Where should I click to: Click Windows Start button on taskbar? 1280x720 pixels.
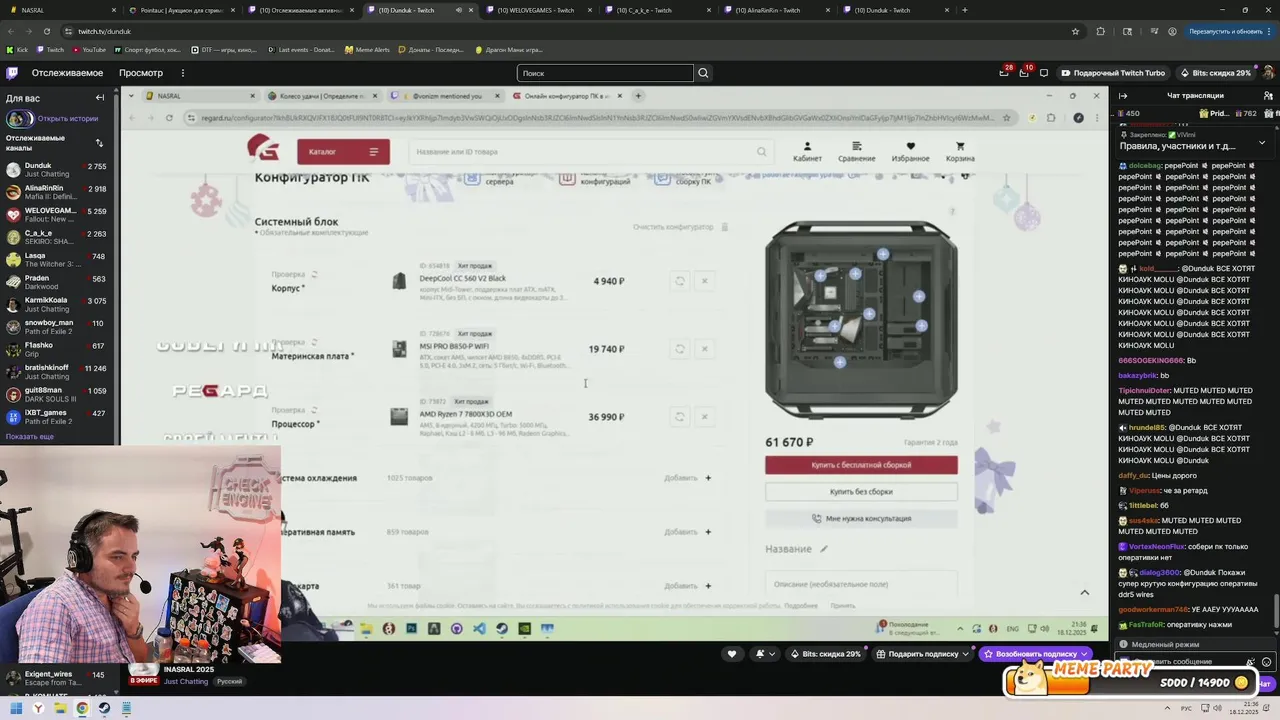(x=16, y=708)
